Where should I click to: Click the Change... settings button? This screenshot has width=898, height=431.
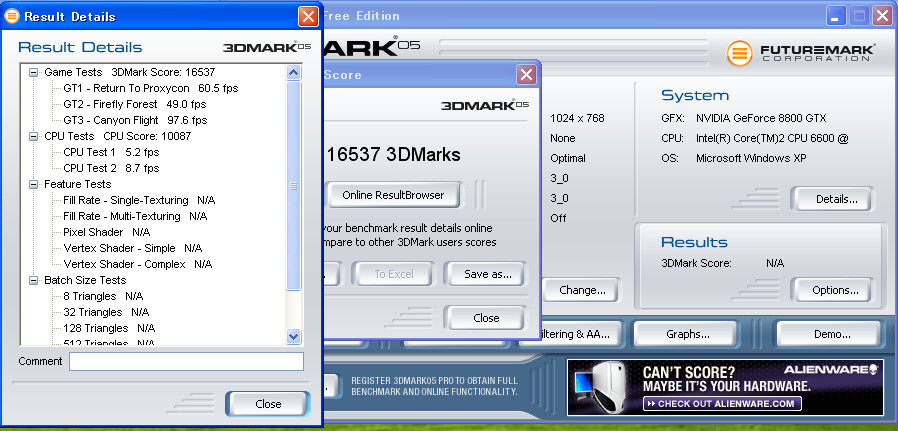click(x=582, y=290)
